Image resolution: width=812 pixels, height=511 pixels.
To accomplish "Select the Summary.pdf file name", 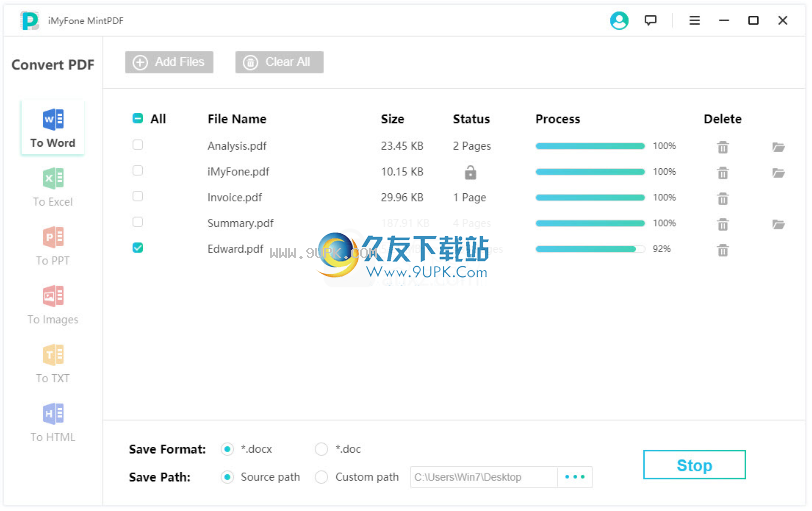I will tap(241, 223).
